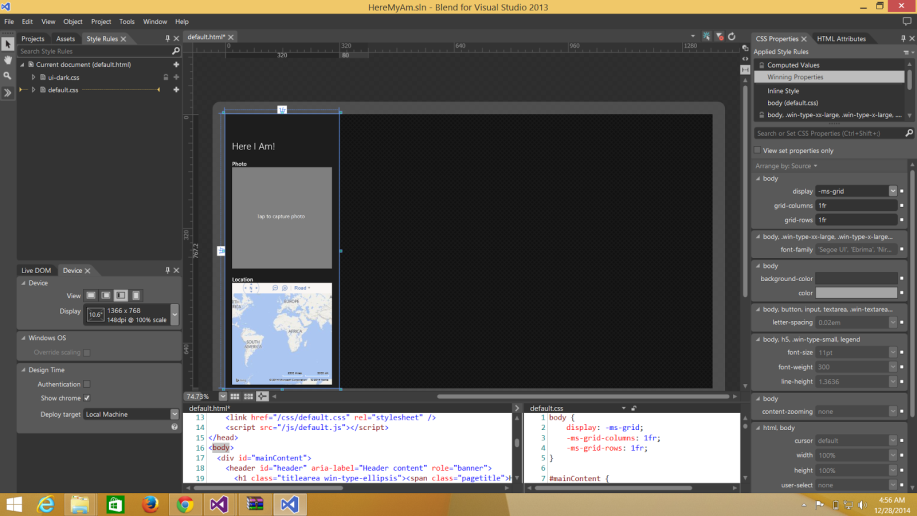Open Firefox from the Windows taskbar

pos(151,504)
